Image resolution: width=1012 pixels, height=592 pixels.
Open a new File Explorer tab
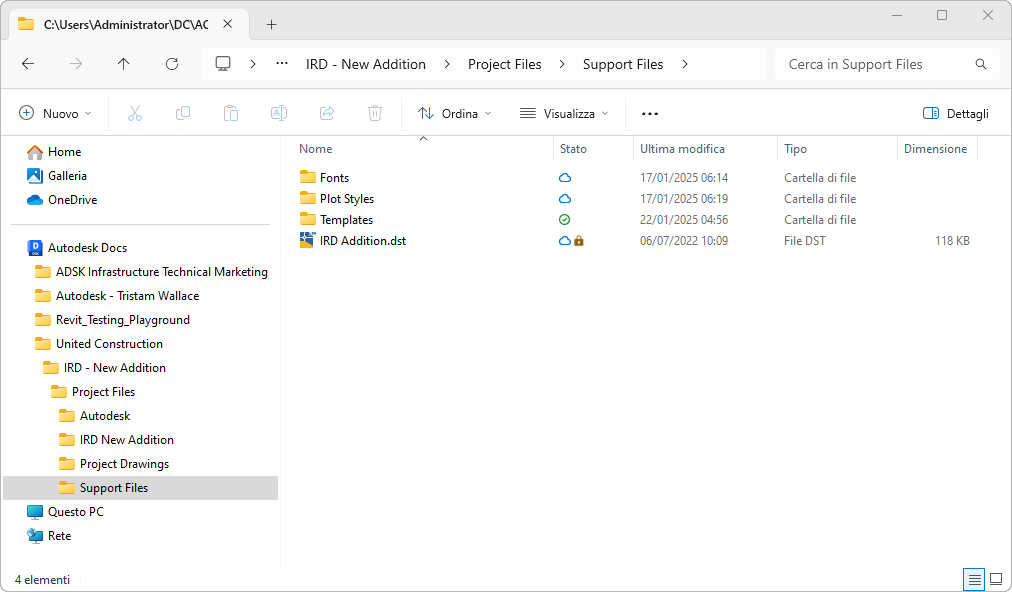(272, 24)
